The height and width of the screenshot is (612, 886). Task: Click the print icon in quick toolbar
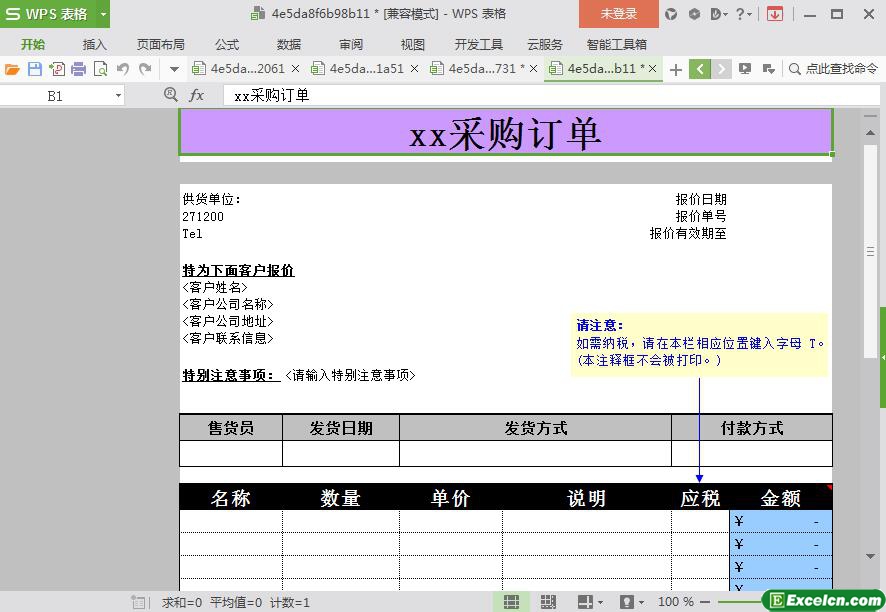pyautogui.click(x=78, y=69)
